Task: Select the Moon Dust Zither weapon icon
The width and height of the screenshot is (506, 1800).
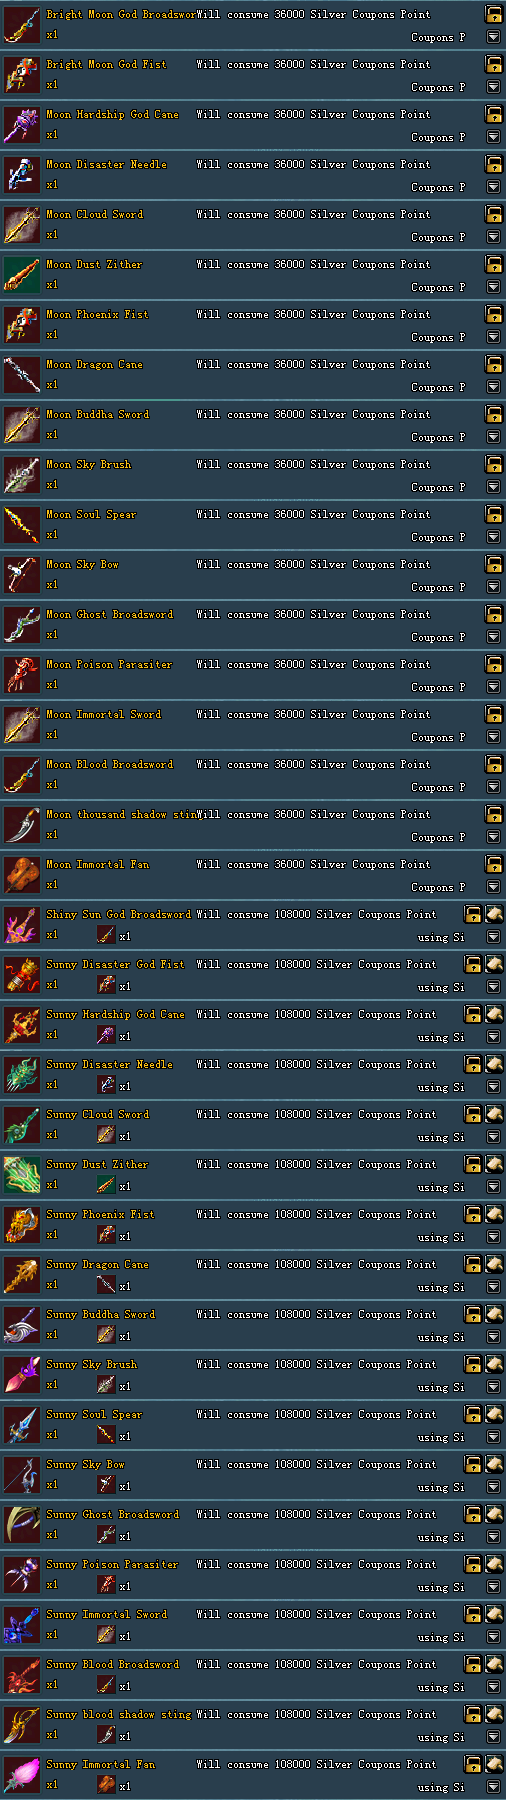Action: (21, 275)
